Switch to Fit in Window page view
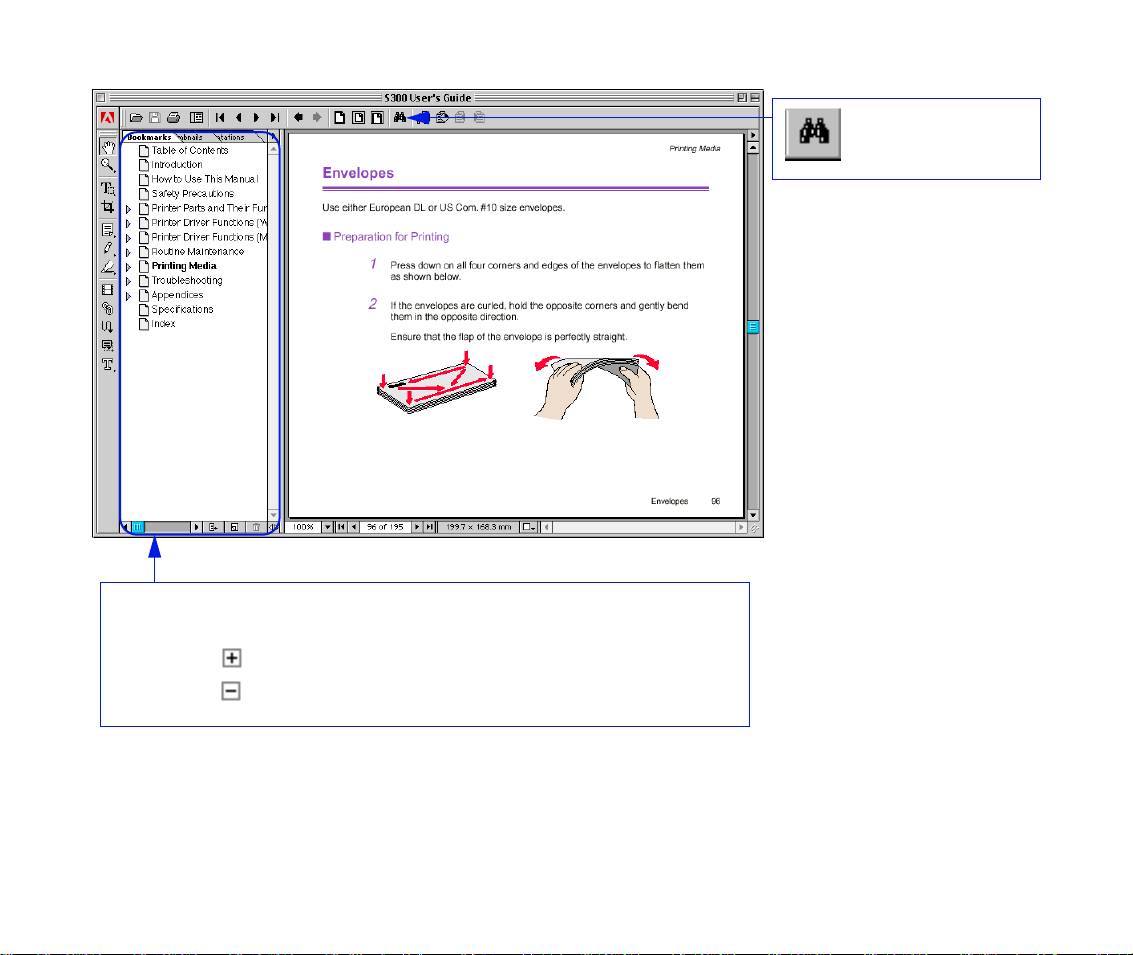 click(x=358, y=118)
